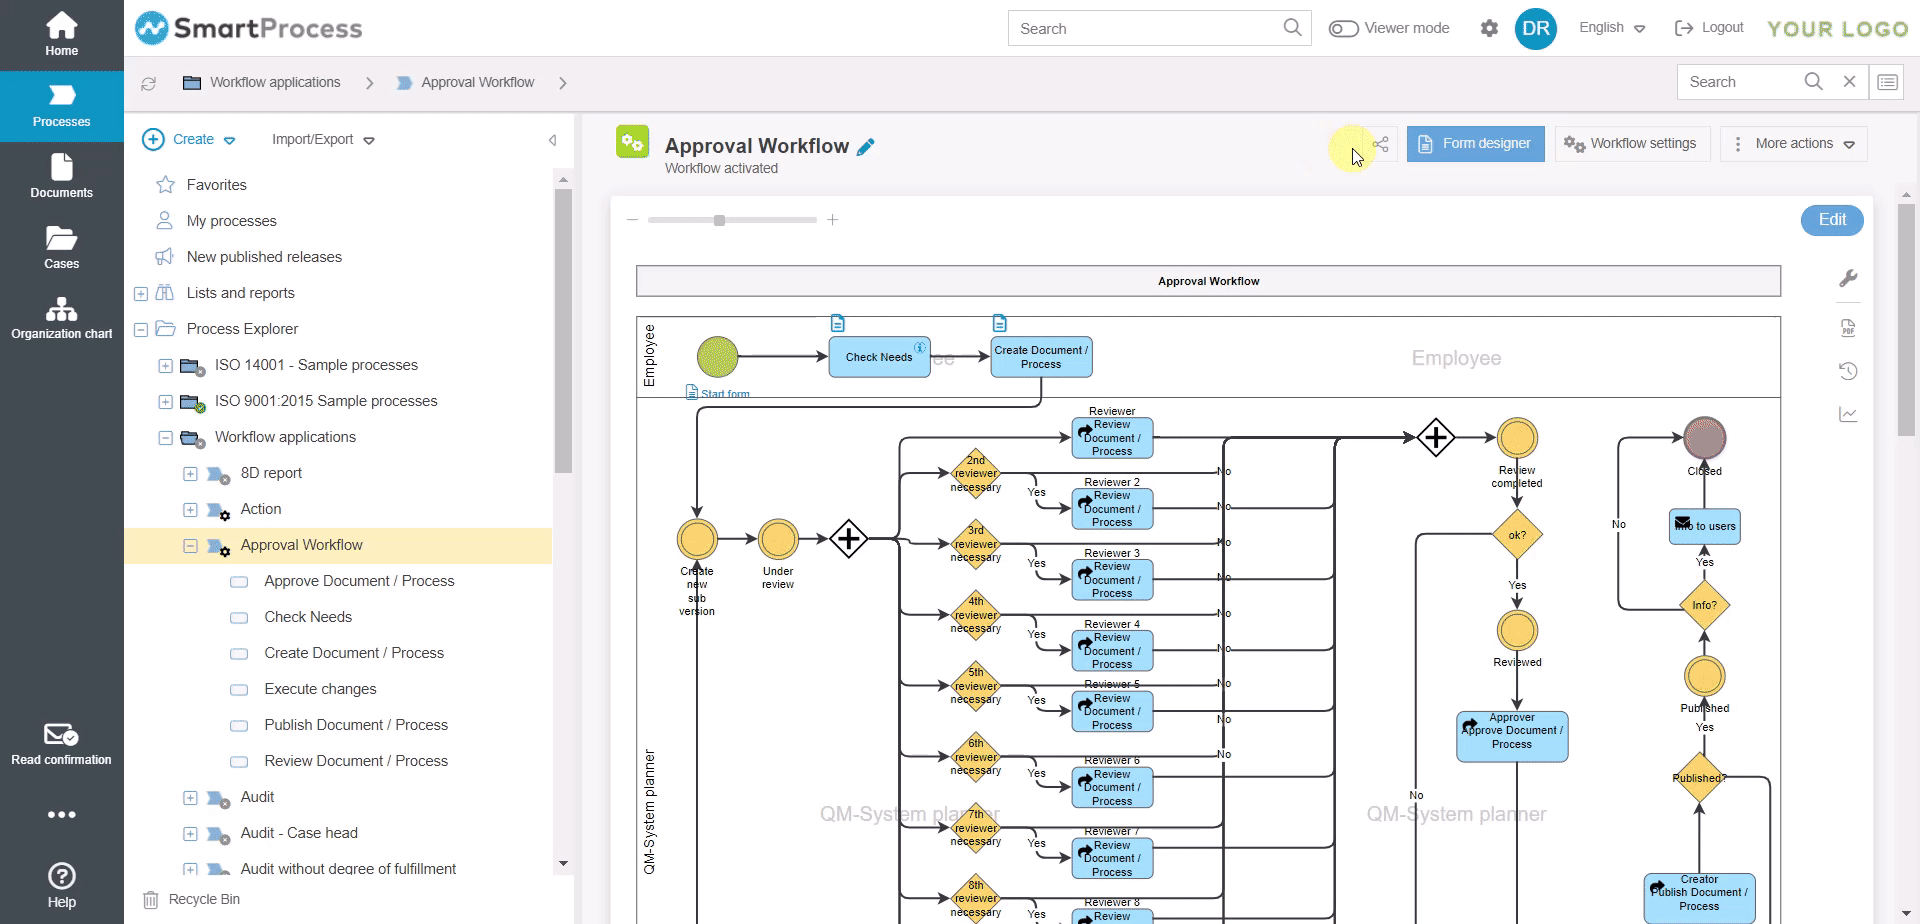This screenshot has height=924, width=1920.
Task: Open the More actions dropdown
Action: point(1794,144)
